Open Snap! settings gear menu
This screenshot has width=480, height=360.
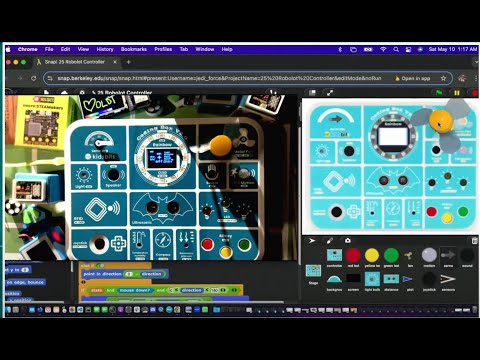click(82, 93)
